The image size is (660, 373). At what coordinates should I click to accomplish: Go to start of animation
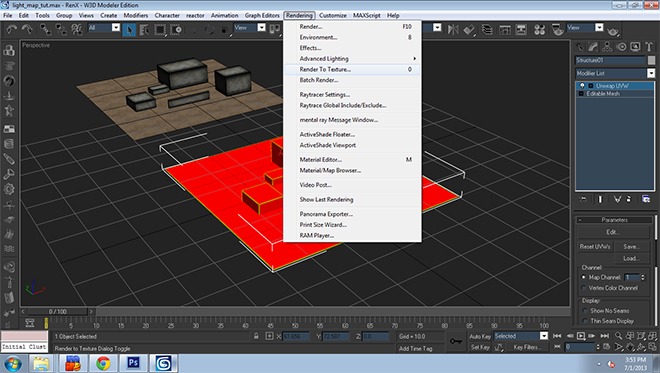[557, 336]
